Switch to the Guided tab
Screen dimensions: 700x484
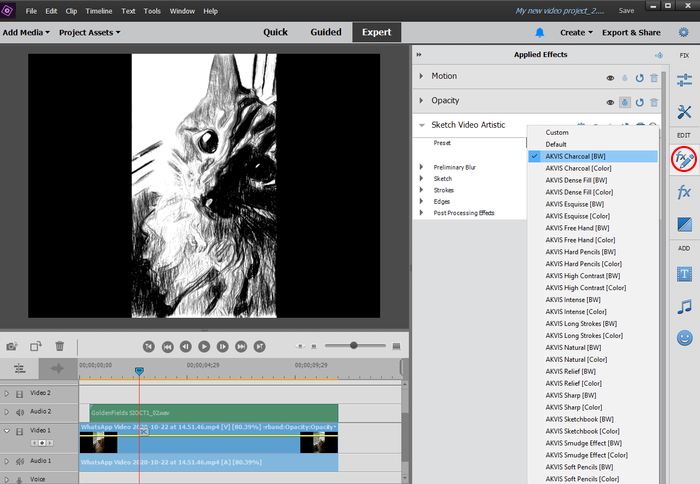pos(326,32)
